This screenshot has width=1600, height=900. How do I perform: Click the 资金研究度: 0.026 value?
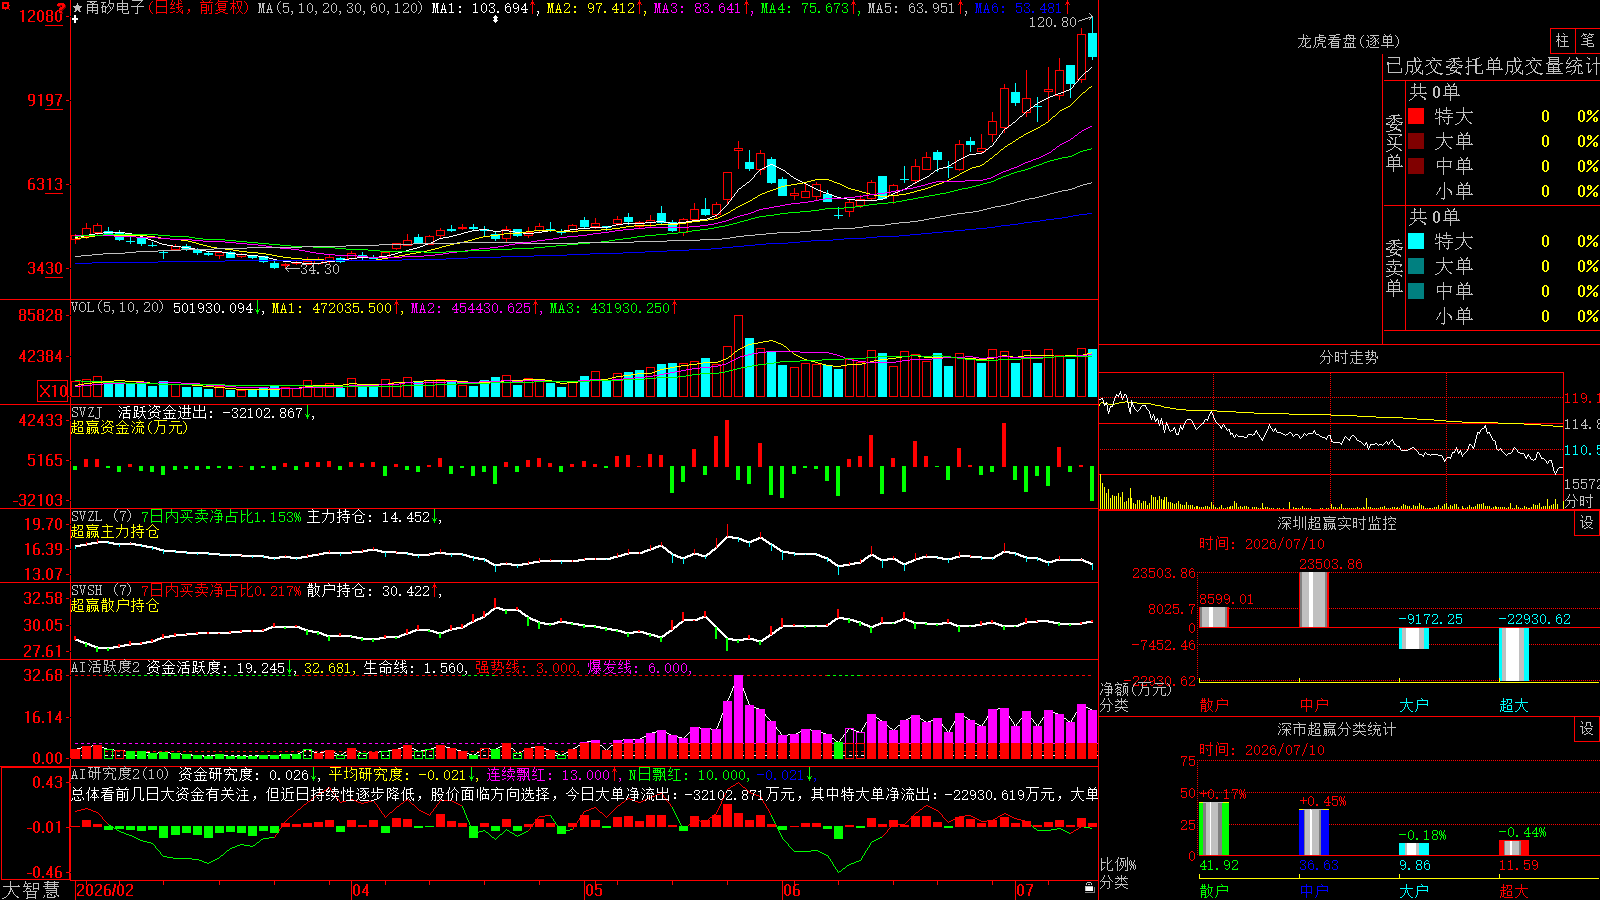tap(248, 774)
